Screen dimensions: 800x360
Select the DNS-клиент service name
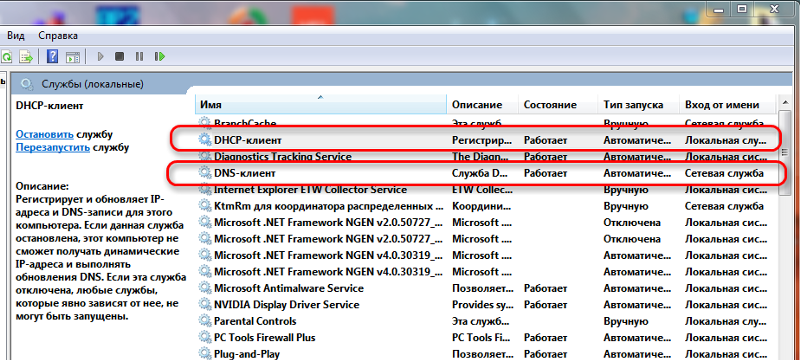tap(245, 173)
